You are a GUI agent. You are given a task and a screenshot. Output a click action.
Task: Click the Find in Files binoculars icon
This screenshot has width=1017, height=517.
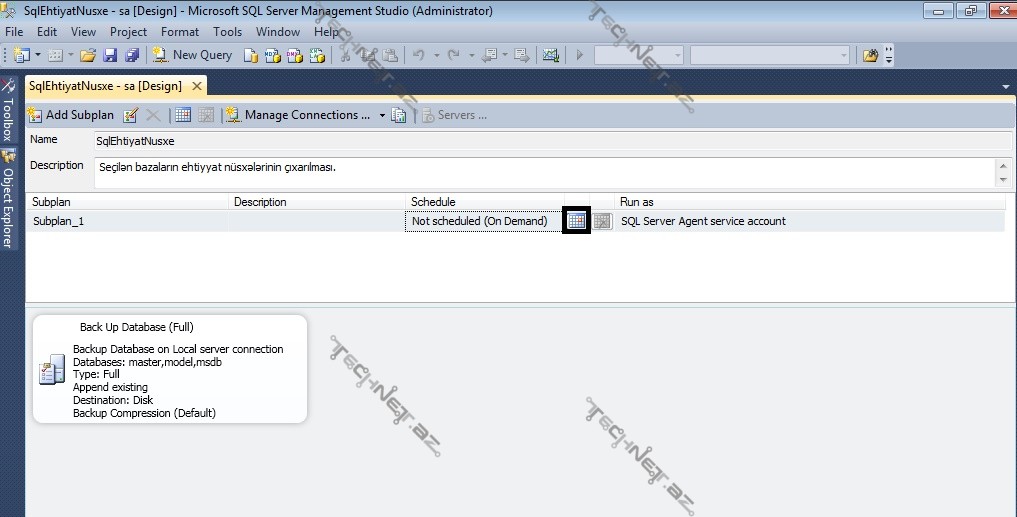[870, 55]
